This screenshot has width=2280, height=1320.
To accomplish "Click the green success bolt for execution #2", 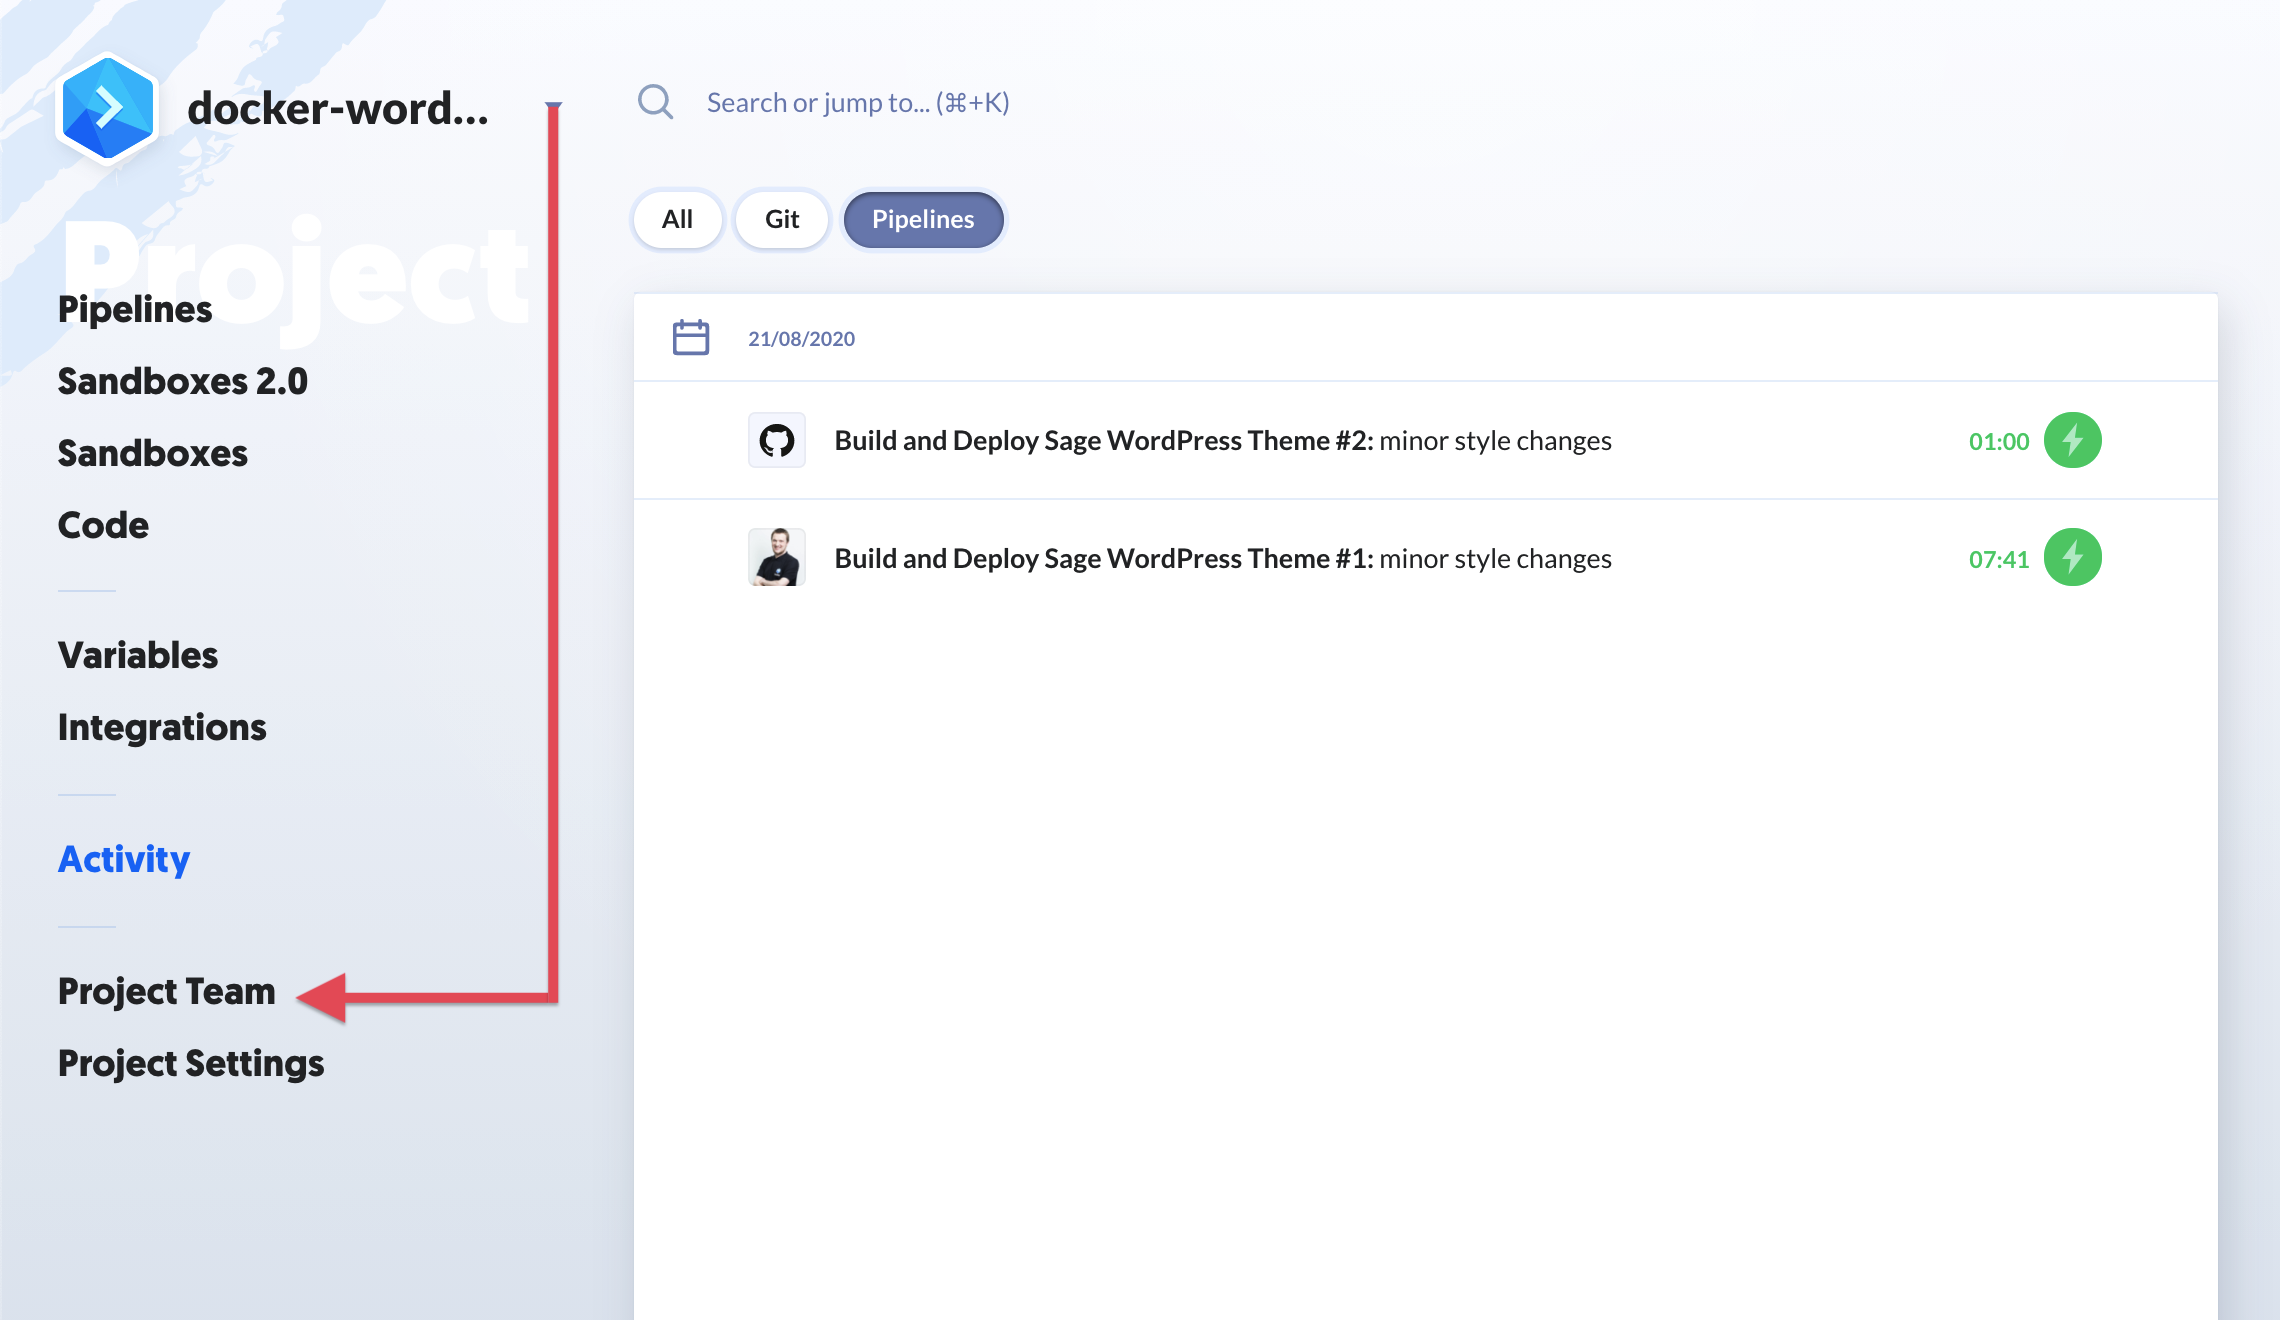I will (x=2072, y=440).
